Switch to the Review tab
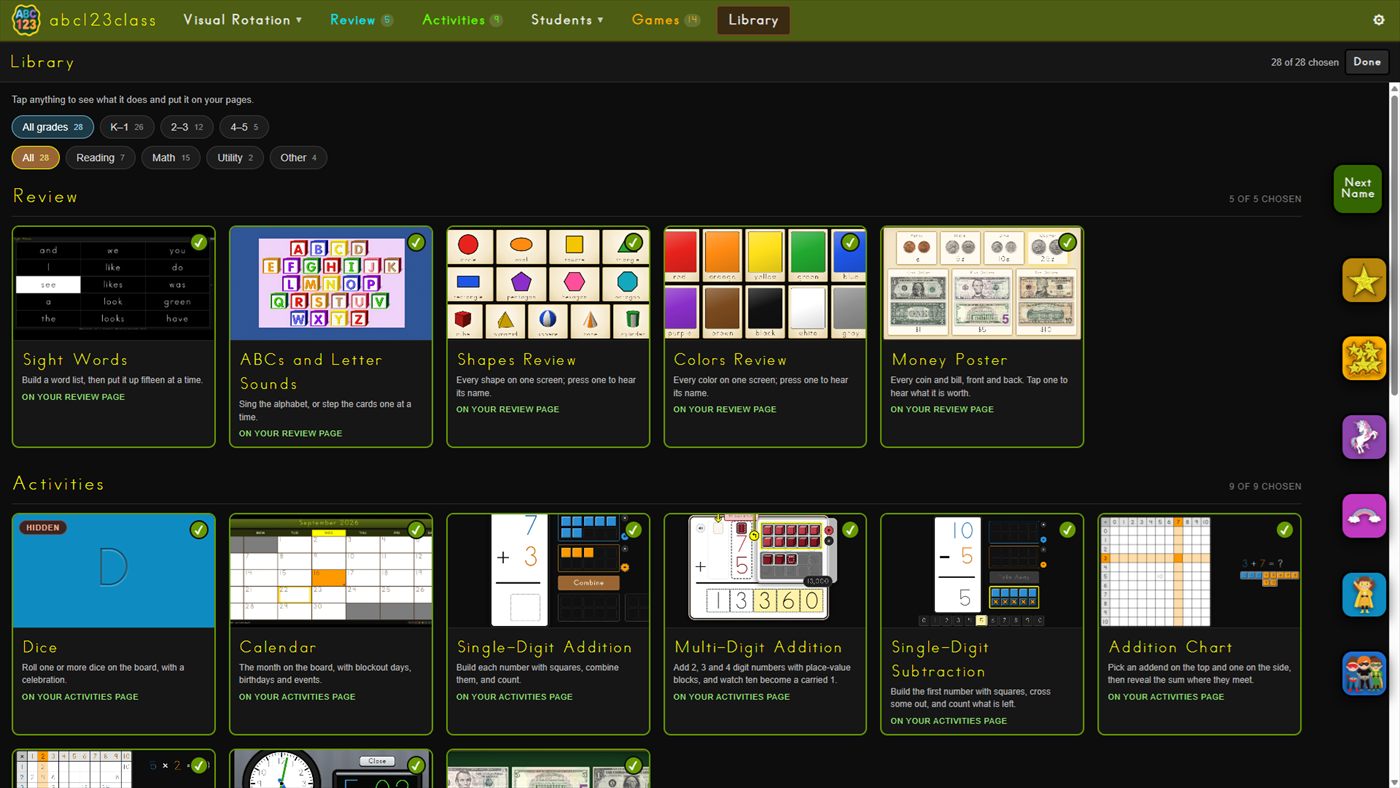This screenshot has width=1400, height=788. [x=361, y=20]
